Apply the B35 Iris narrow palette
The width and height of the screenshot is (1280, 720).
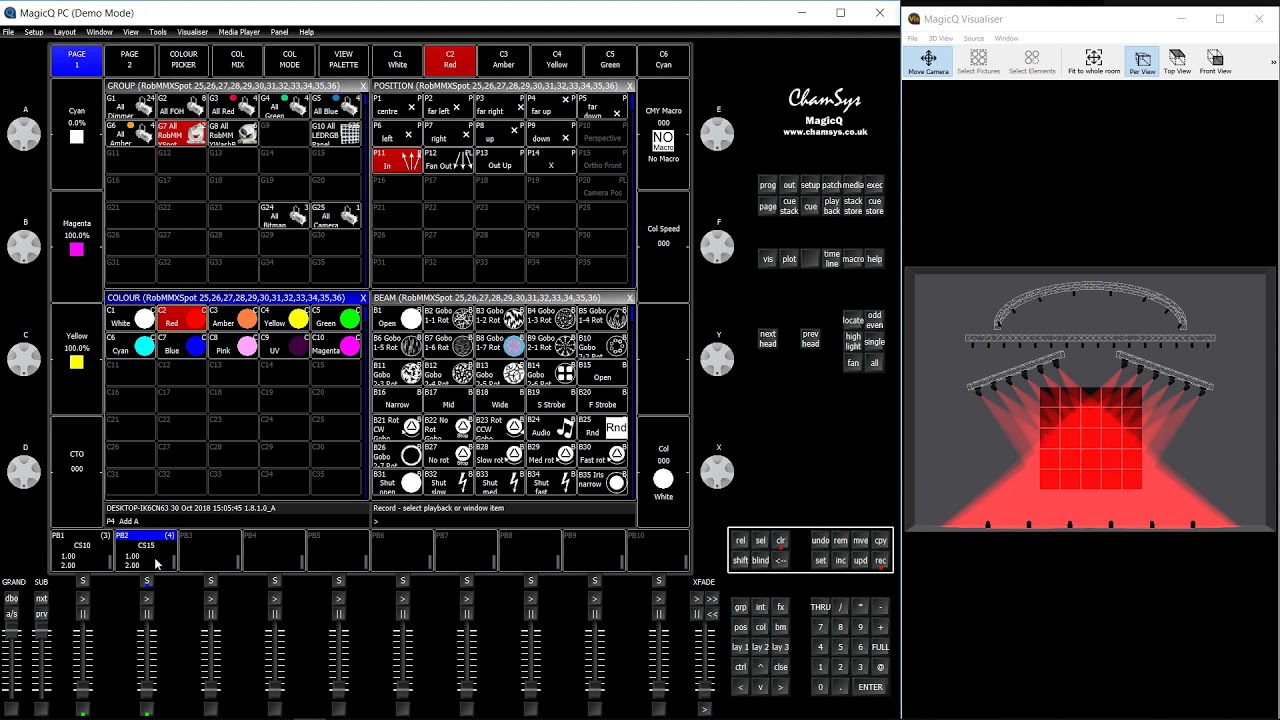[603, 481]
